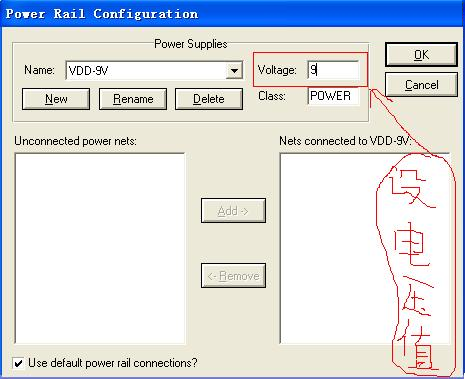Delete the selected power supply

(x=209, y=99)
